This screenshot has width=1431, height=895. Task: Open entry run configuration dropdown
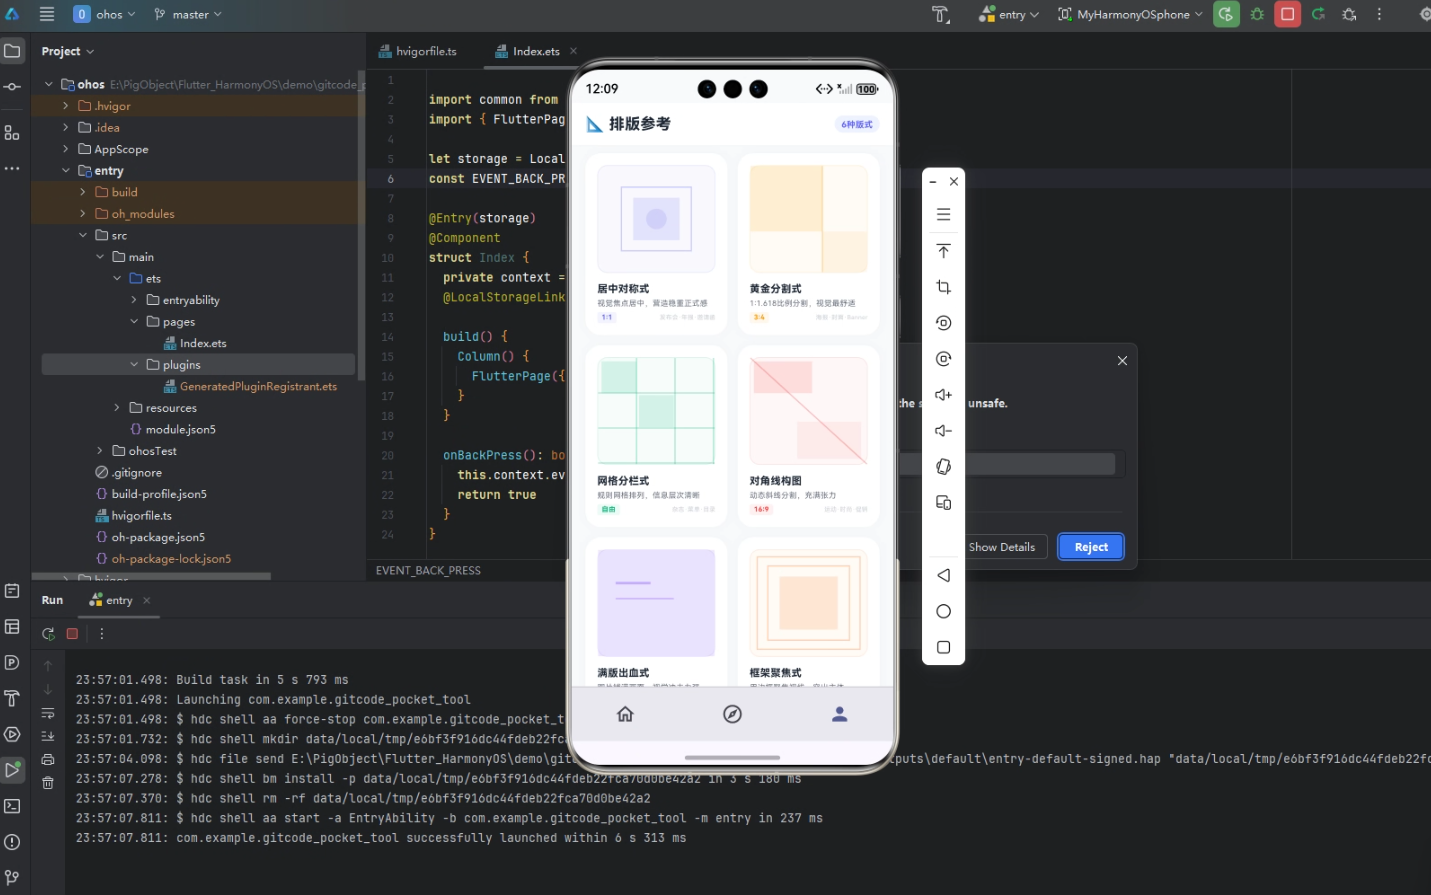click(1009, 14)
